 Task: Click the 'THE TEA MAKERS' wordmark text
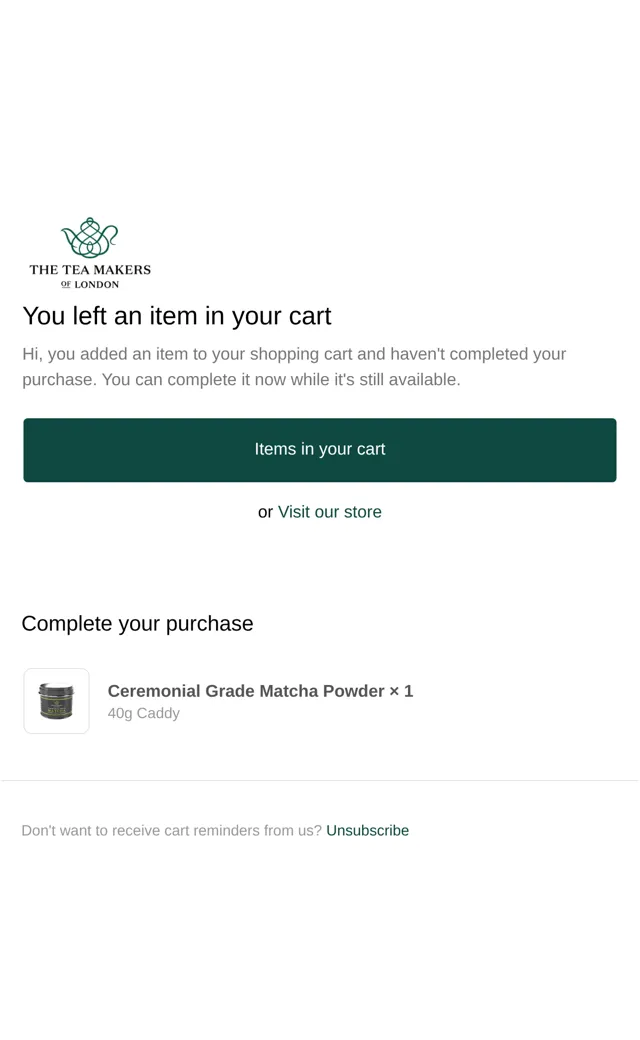[x=90, y=270]
